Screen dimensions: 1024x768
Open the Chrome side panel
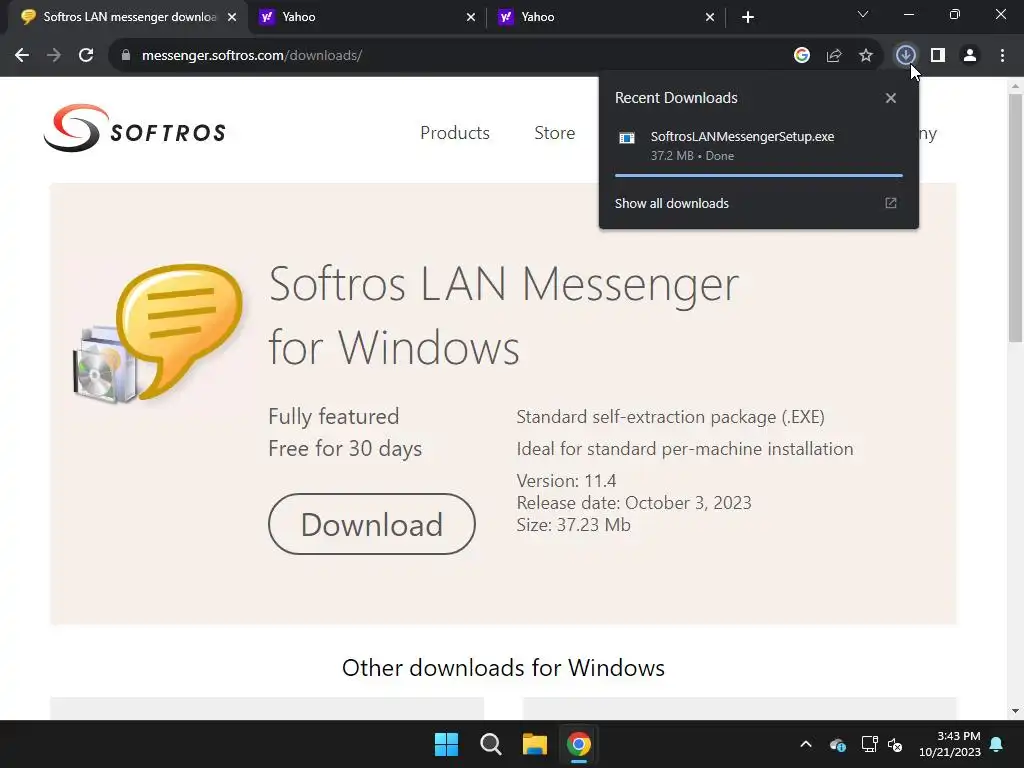point(938,56)
